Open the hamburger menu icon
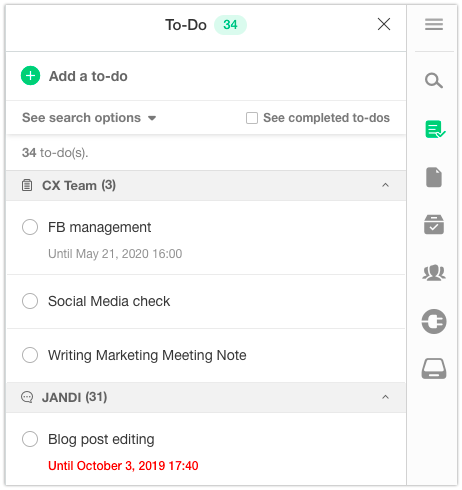Viewport: 462px width, 490px height. tap(434, 24)
